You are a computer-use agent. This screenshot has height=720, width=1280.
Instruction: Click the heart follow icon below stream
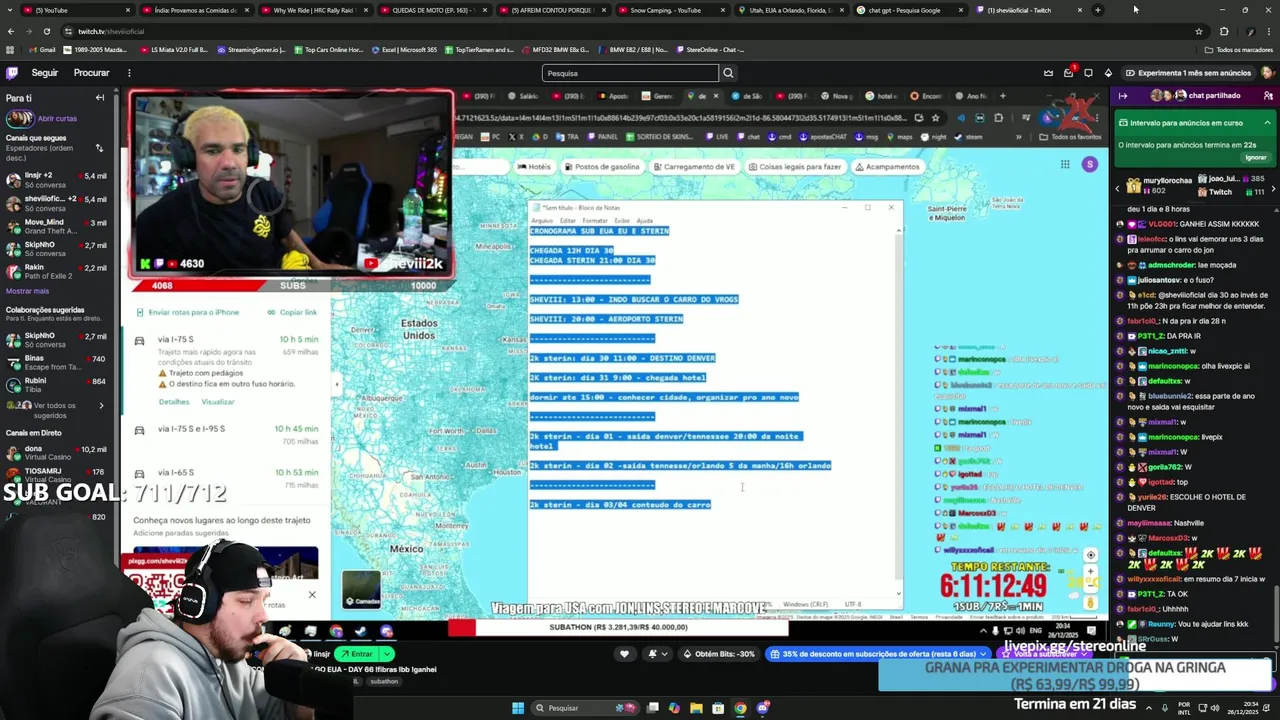pos(625,654)
